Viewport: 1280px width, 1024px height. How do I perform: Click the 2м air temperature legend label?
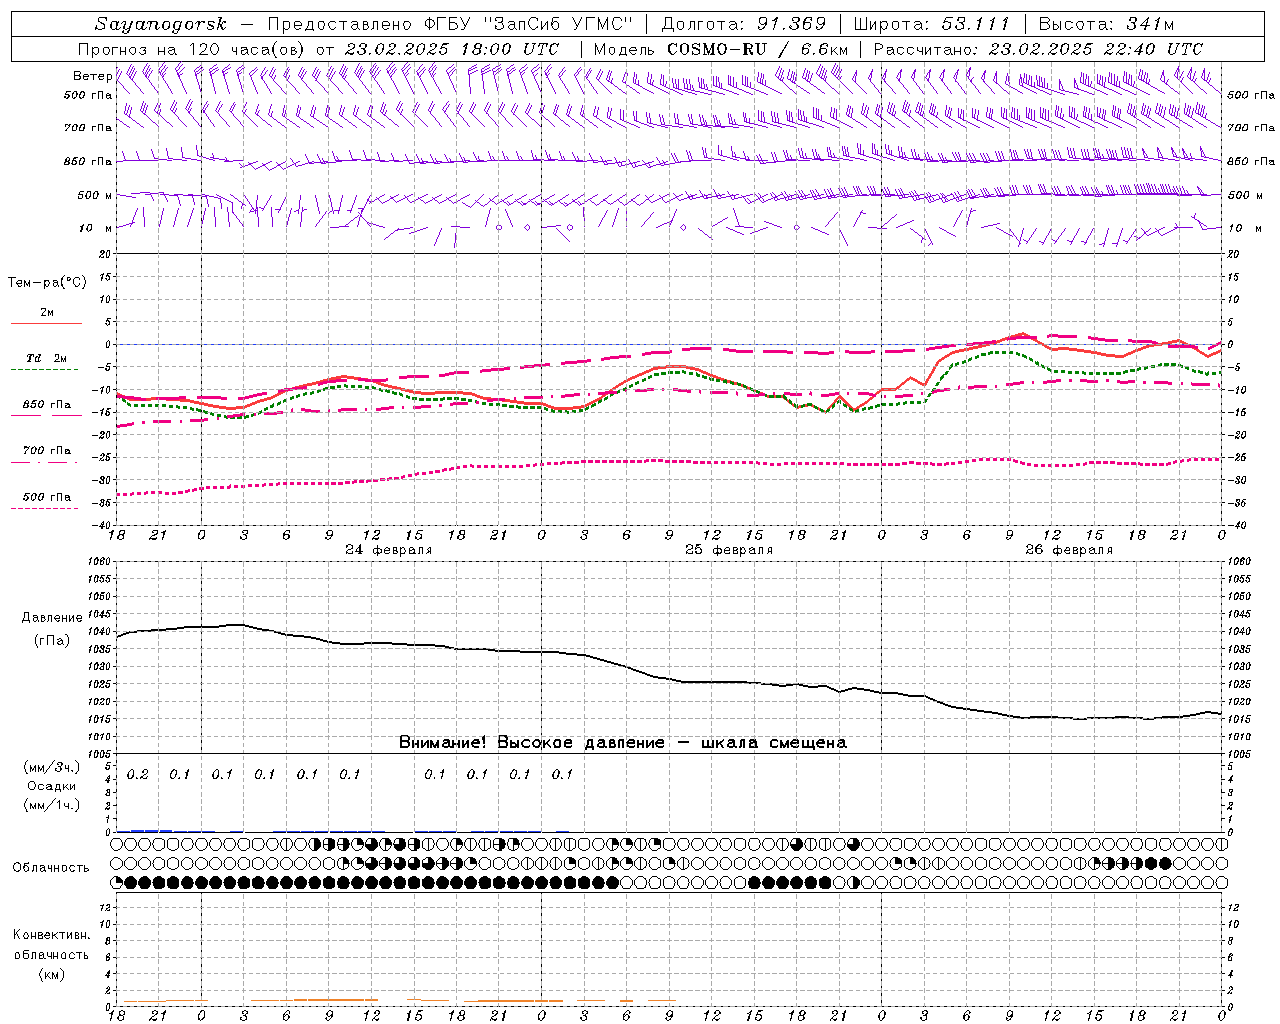pos(47,313)
